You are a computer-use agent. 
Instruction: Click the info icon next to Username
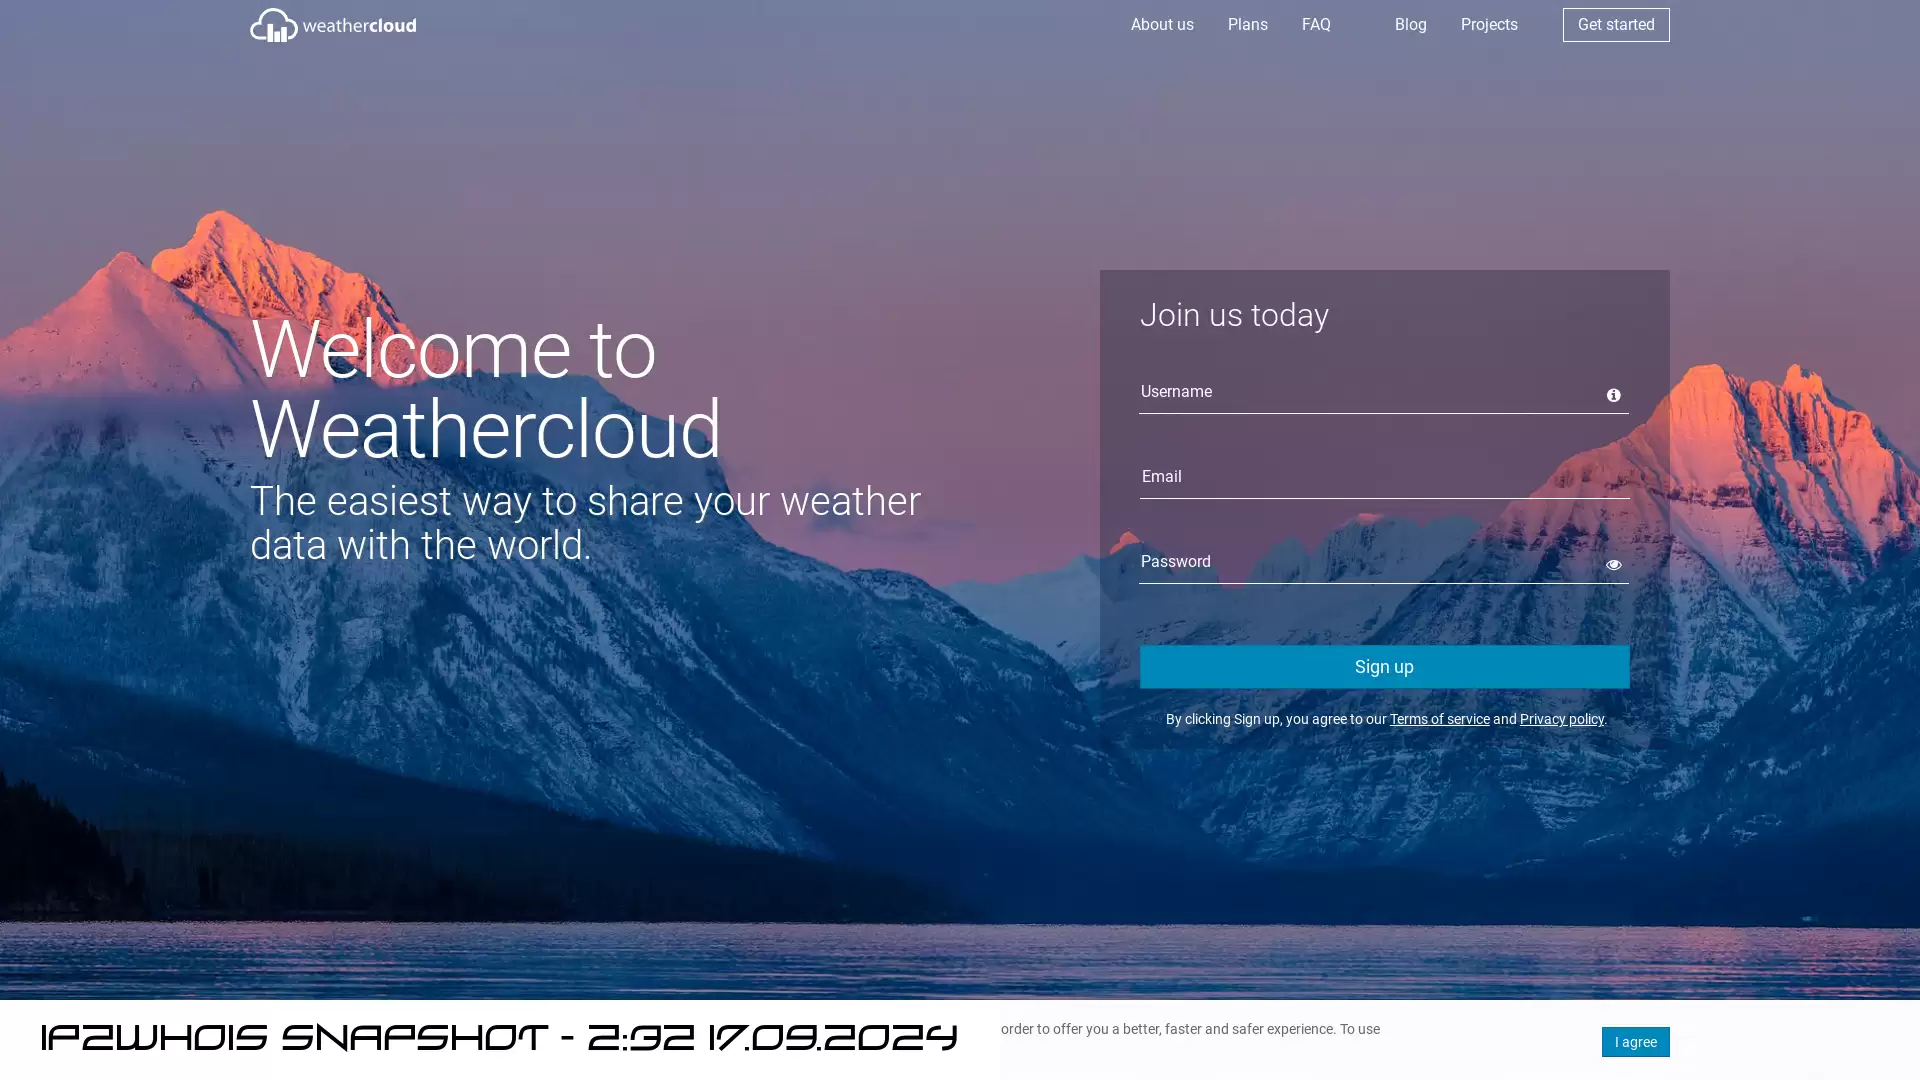tap(1614, 396)
